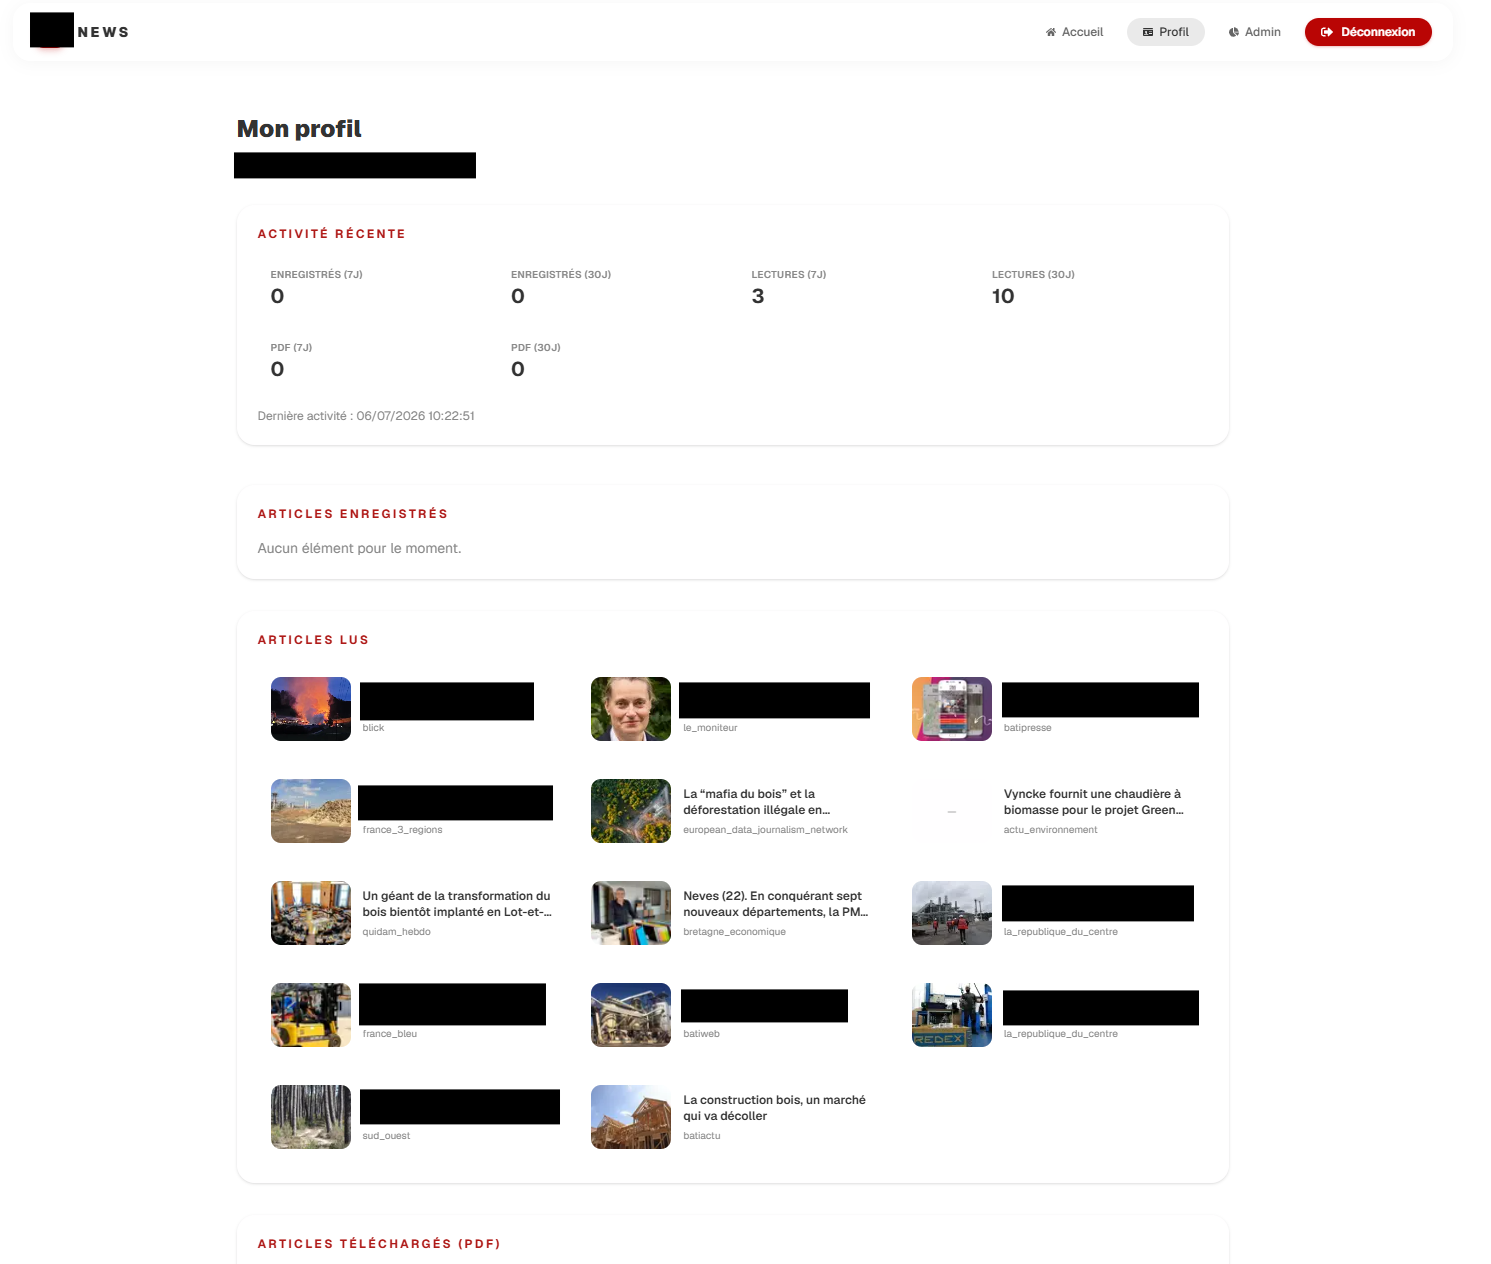Select the Profil navigation item
This screenshot has height=1264, width=1491.
click(x=1166, y=32)
